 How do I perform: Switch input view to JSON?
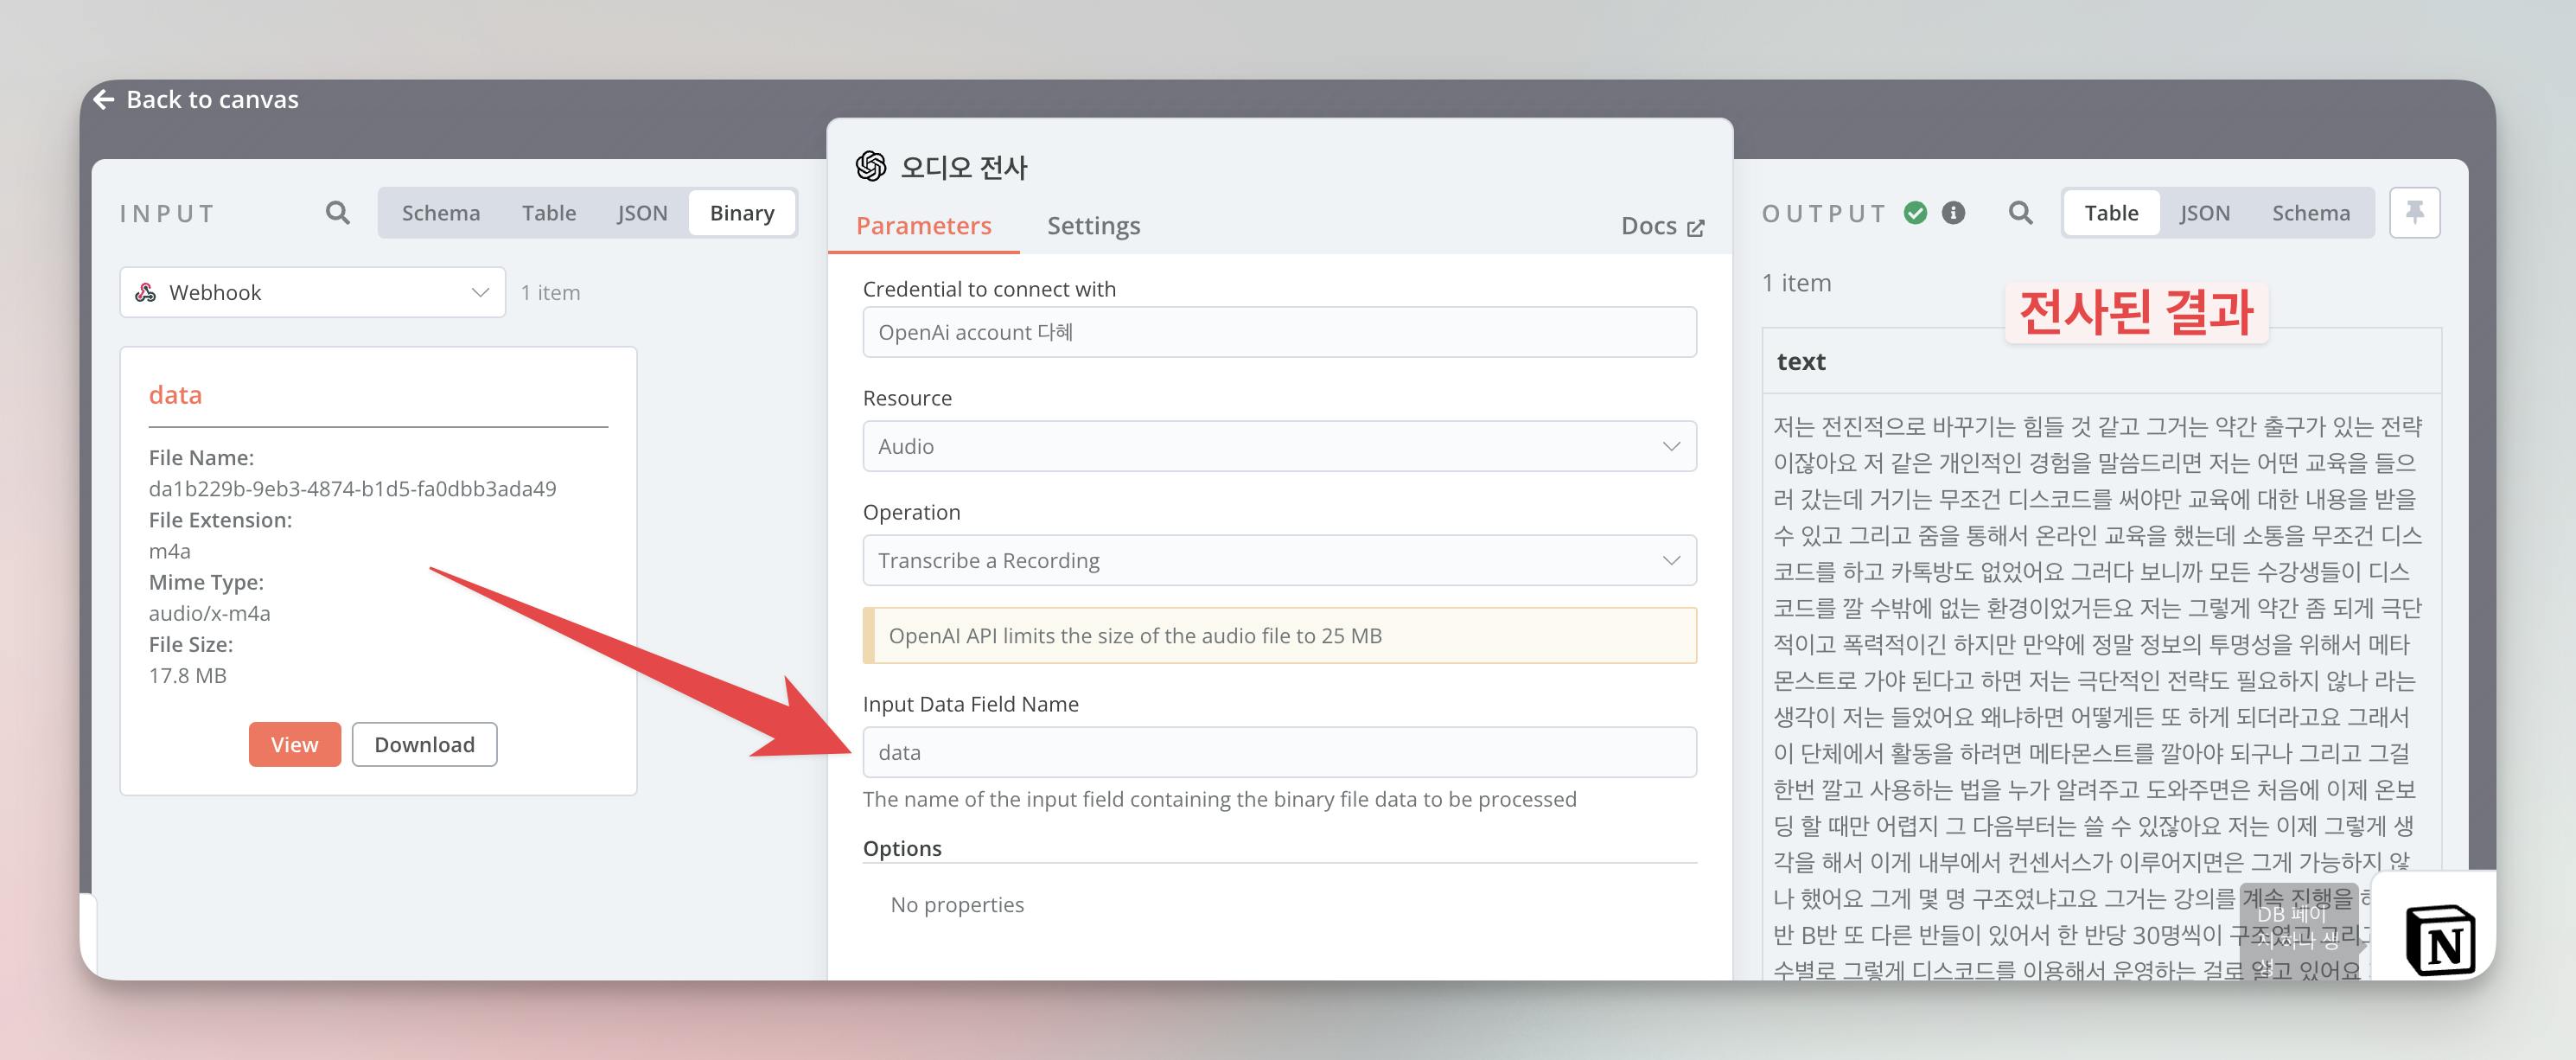[642, 212]
